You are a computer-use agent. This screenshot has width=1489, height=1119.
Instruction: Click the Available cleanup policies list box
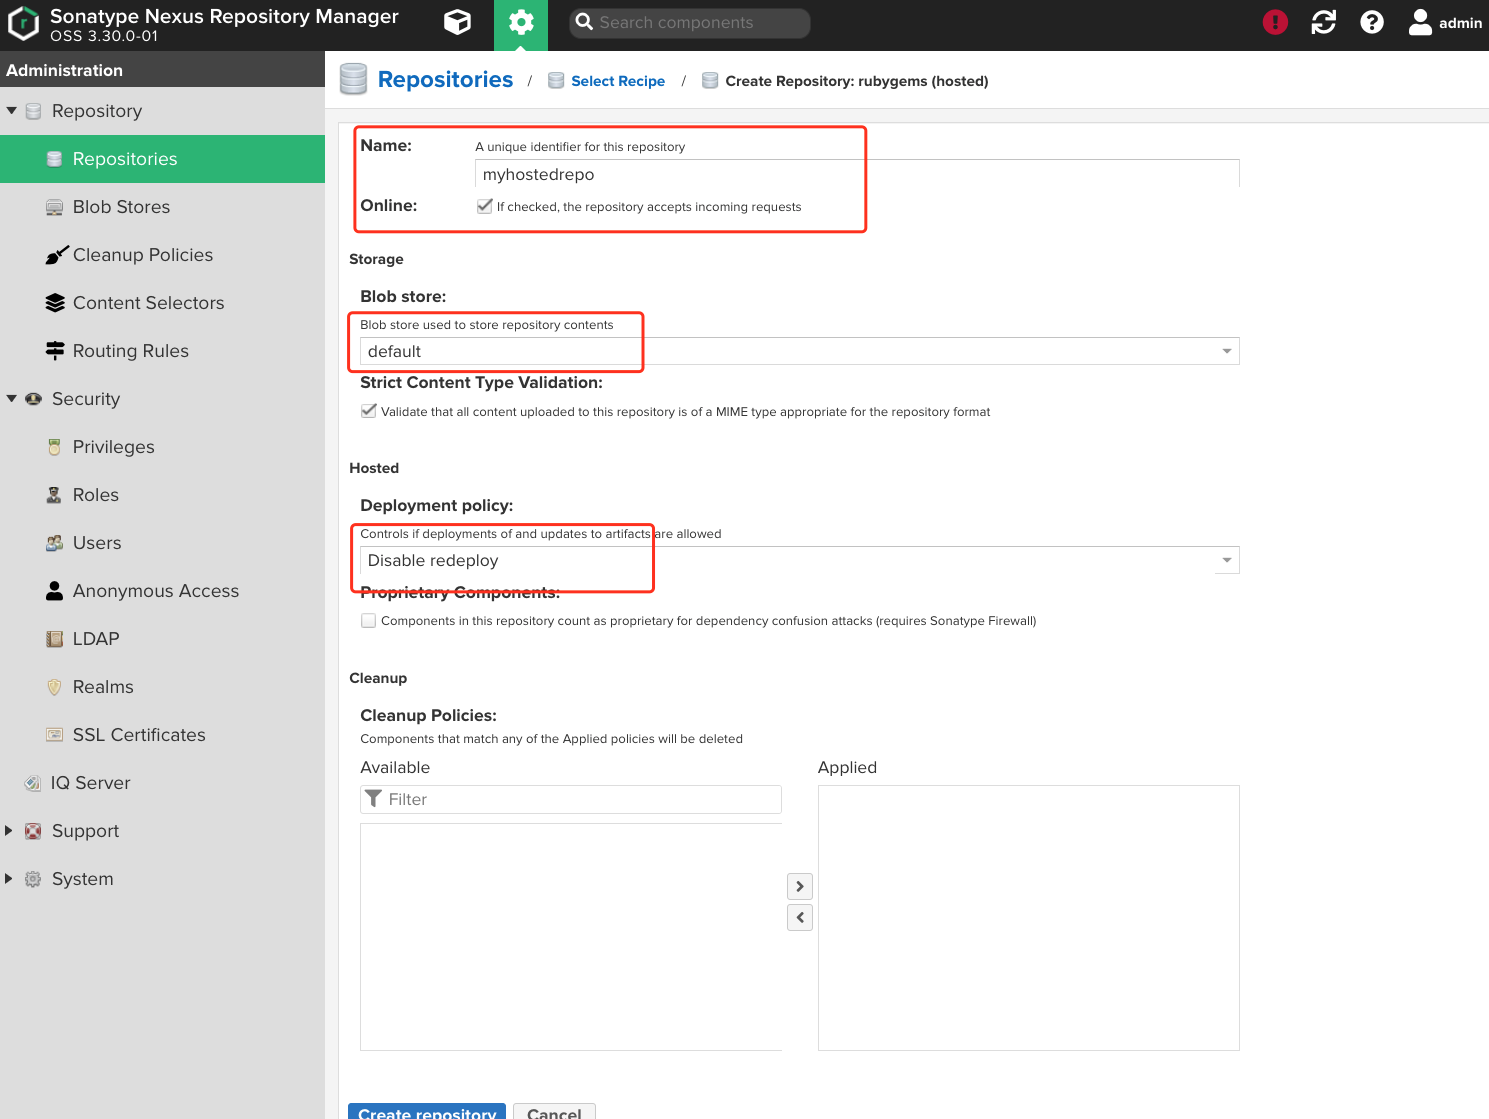571,937
